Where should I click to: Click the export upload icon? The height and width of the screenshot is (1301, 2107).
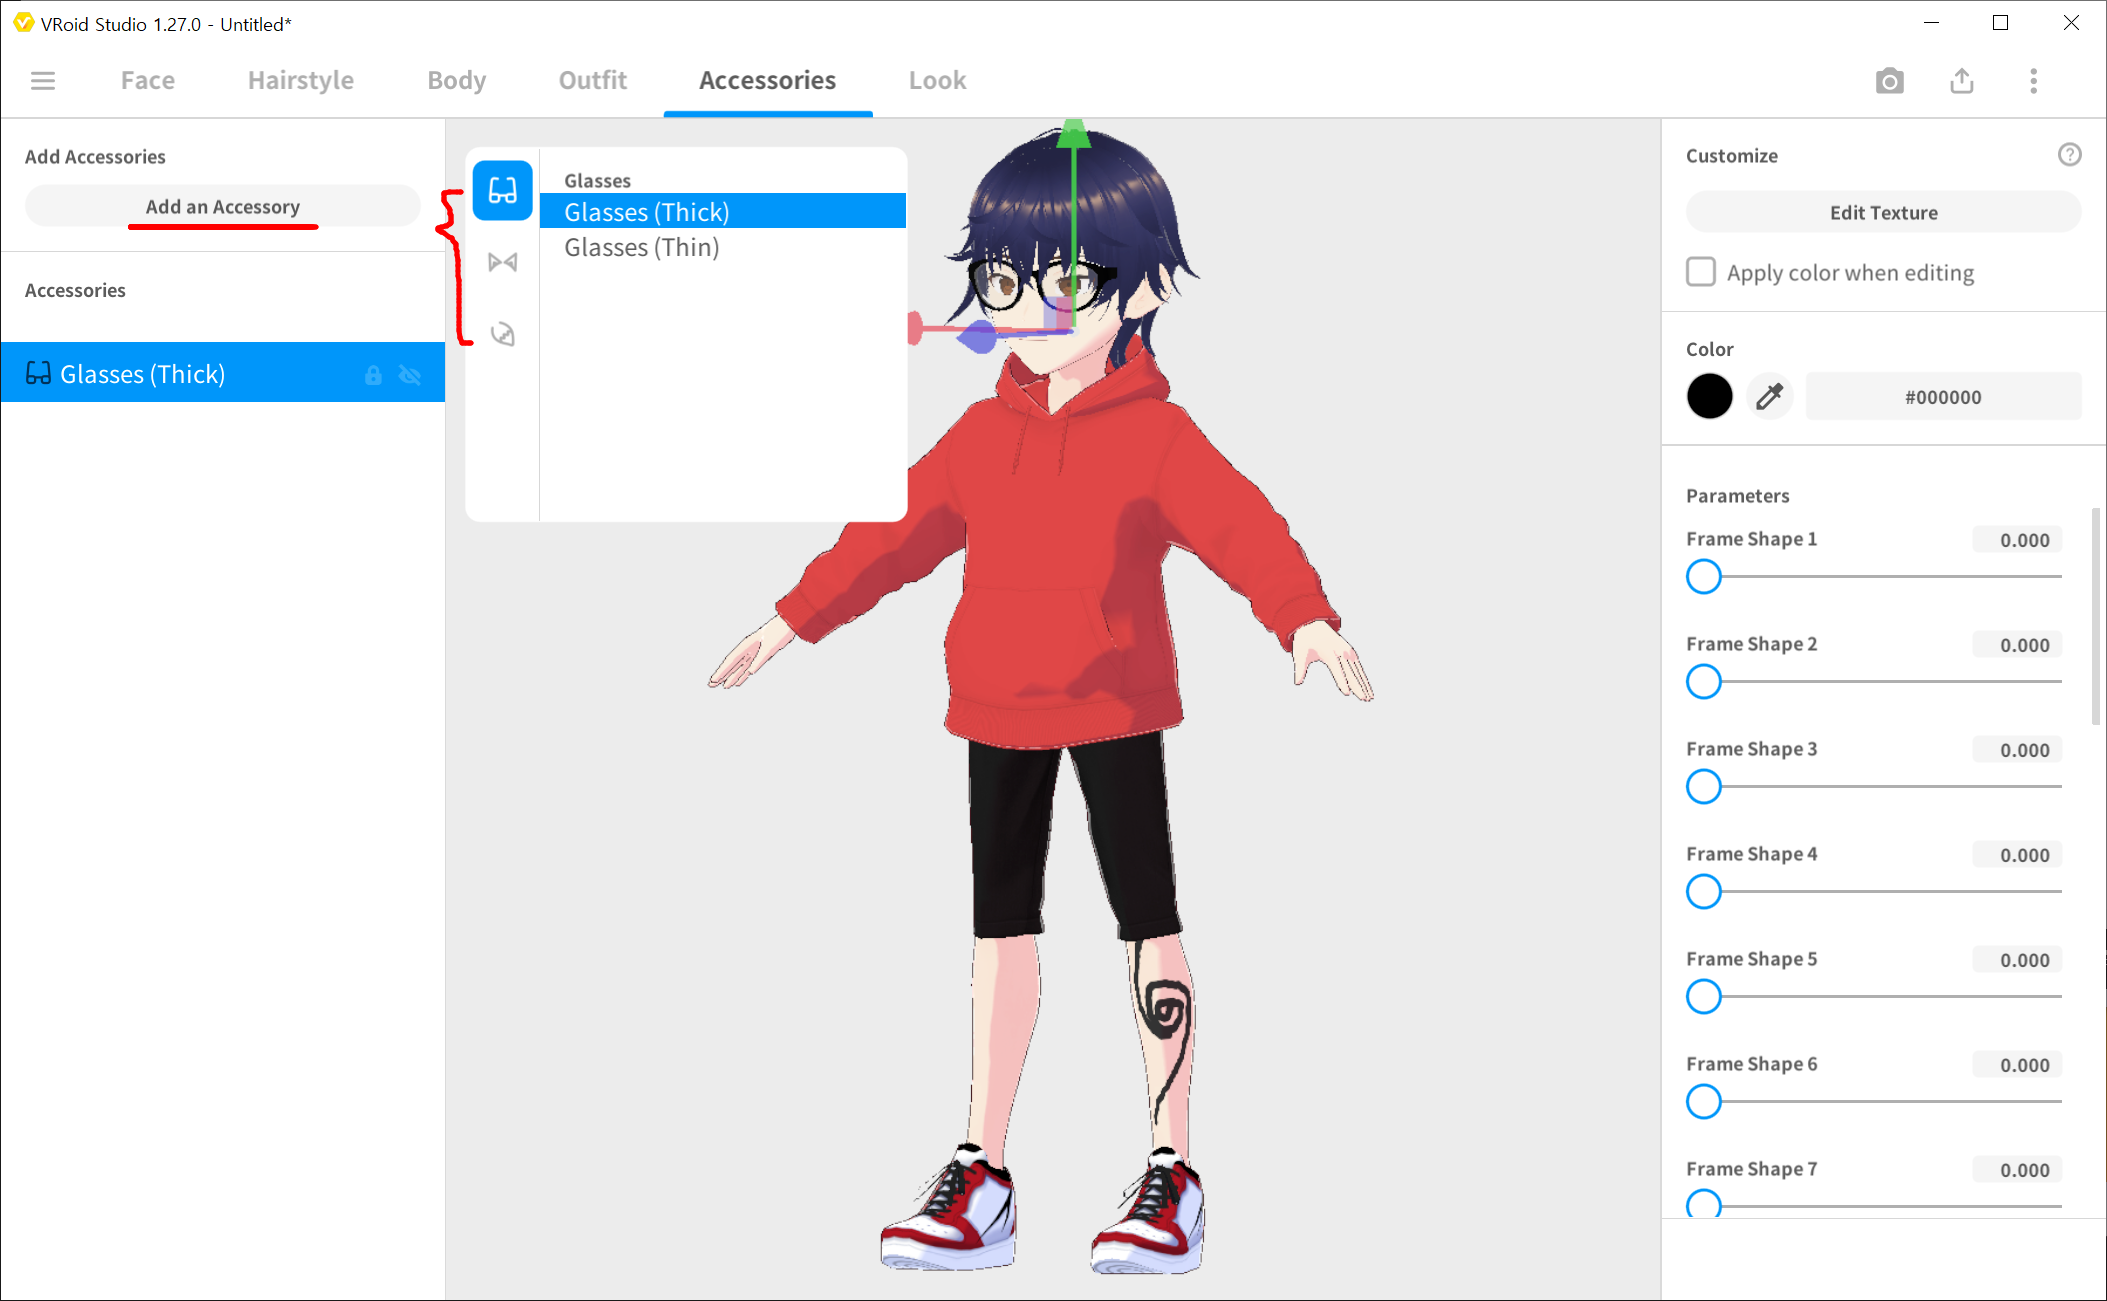pos(1961,80)
